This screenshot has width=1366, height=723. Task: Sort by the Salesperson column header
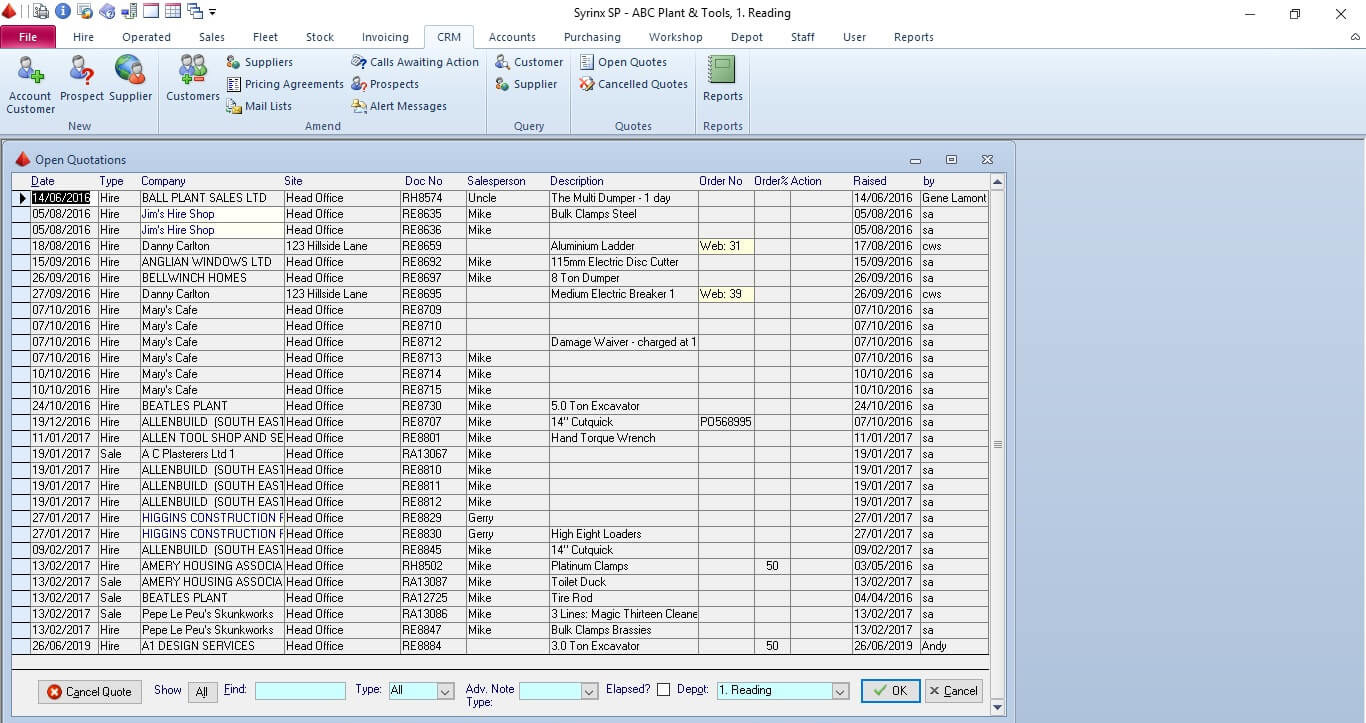pyautogui.click(x=496, y=181)
